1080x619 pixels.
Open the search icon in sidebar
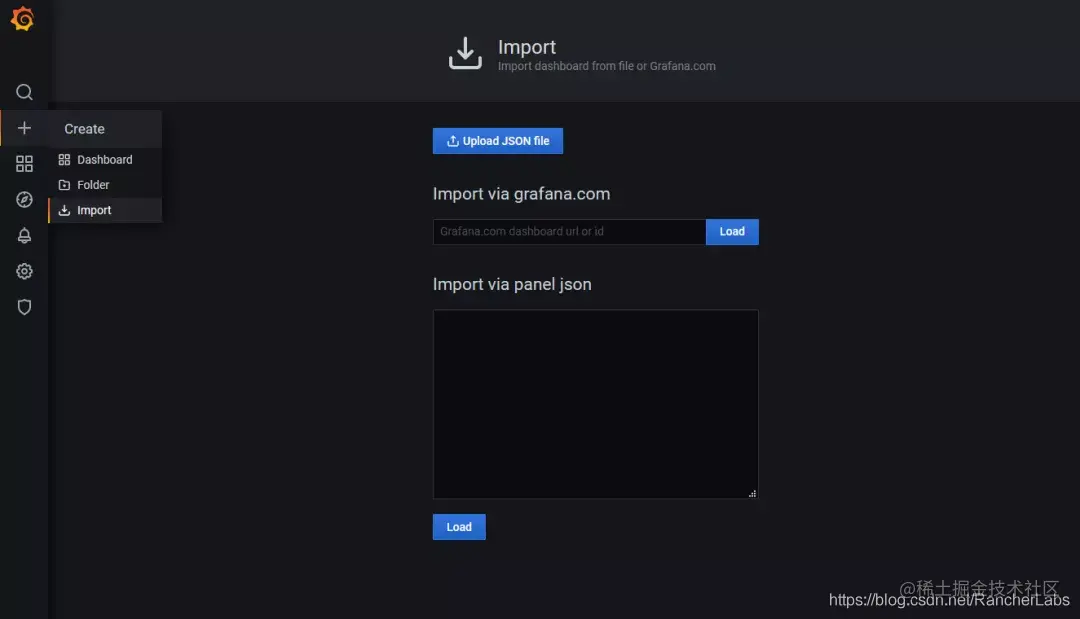point(24,92)
